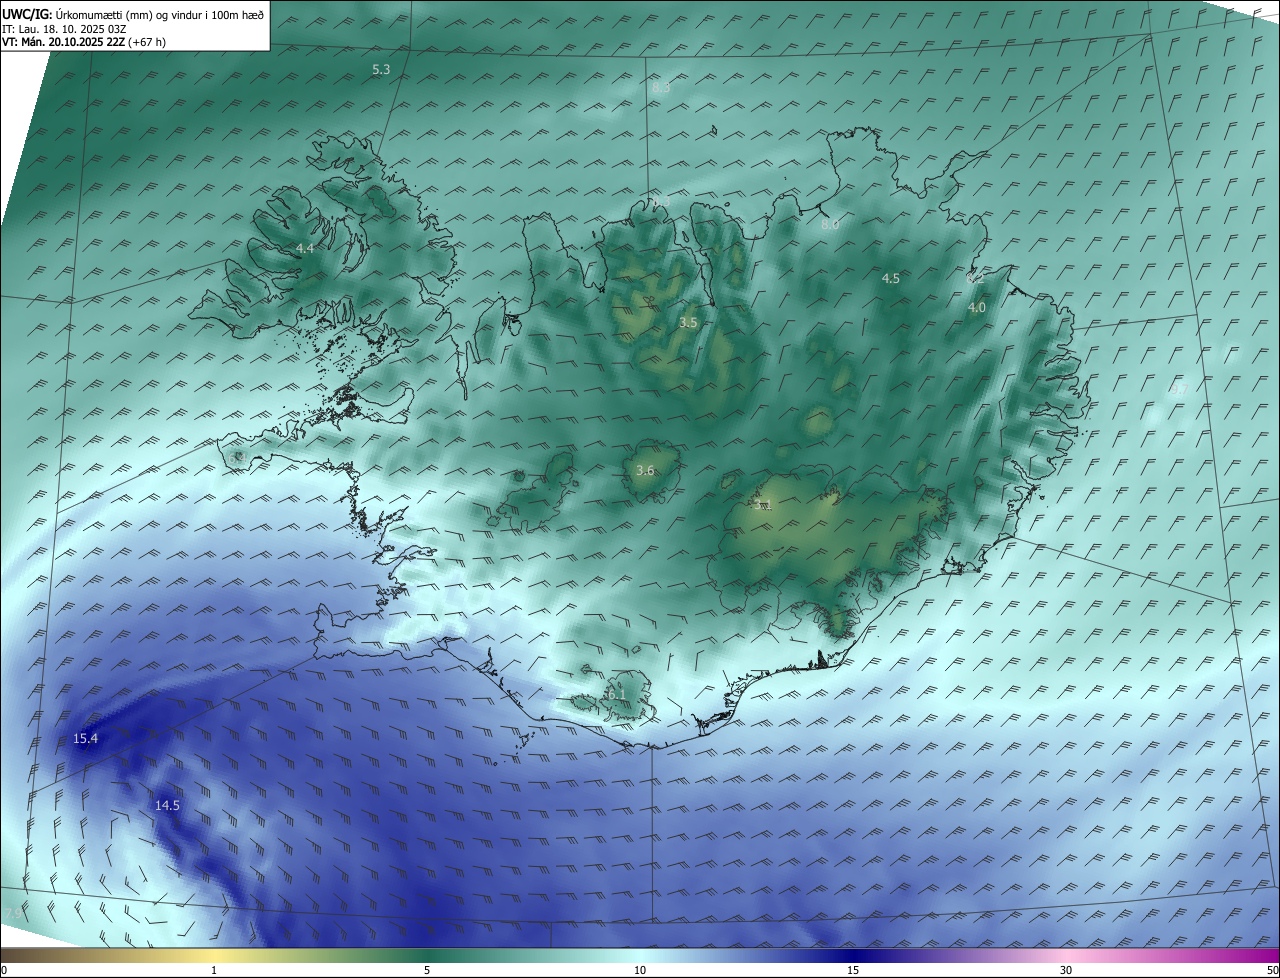This screenshot has width=1280, height=978.
Task: Click the '4.5' value label
Action: 890,279
